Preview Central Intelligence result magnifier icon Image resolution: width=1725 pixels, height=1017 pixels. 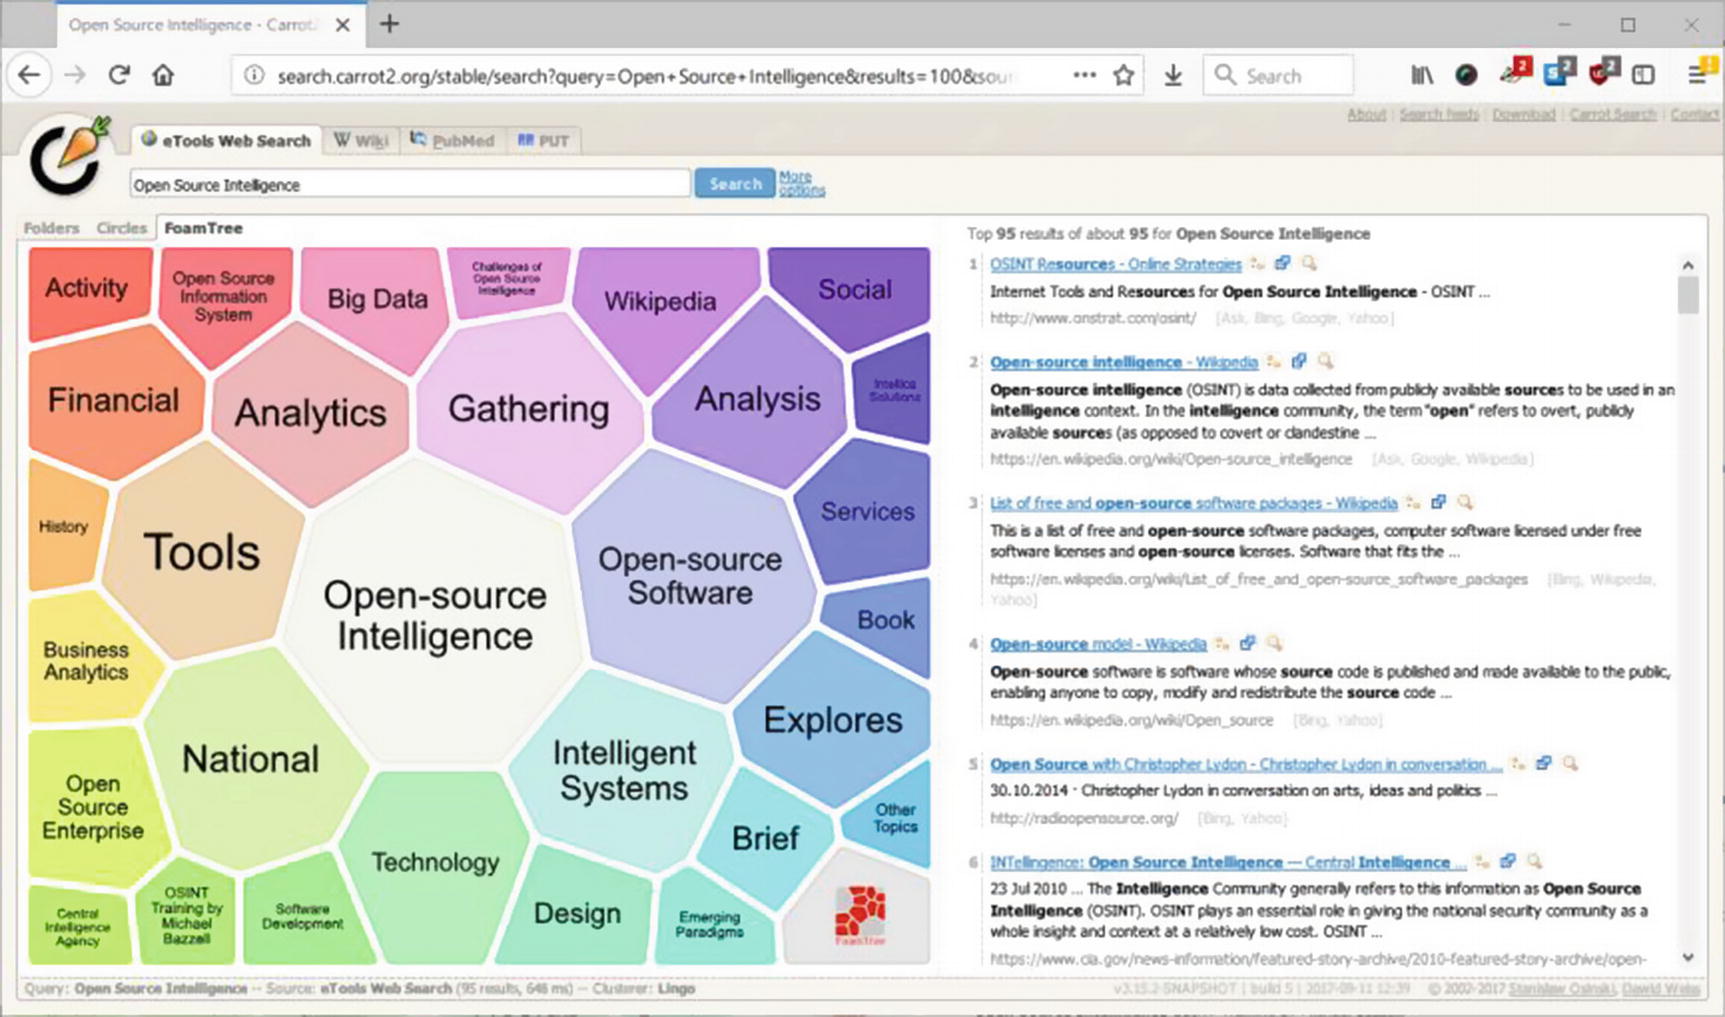tap(1534, 861)
